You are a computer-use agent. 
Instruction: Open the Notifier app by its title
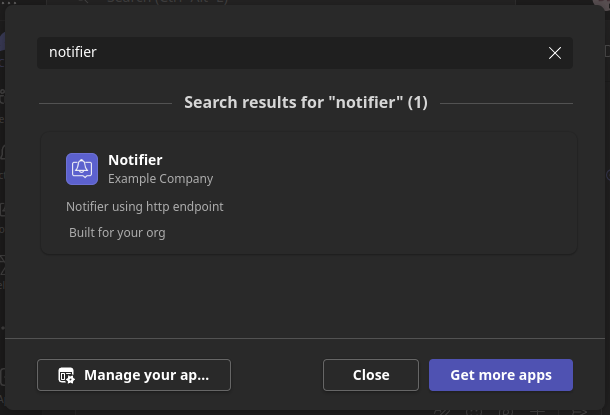pyautogui.click(x=135, y=160)
